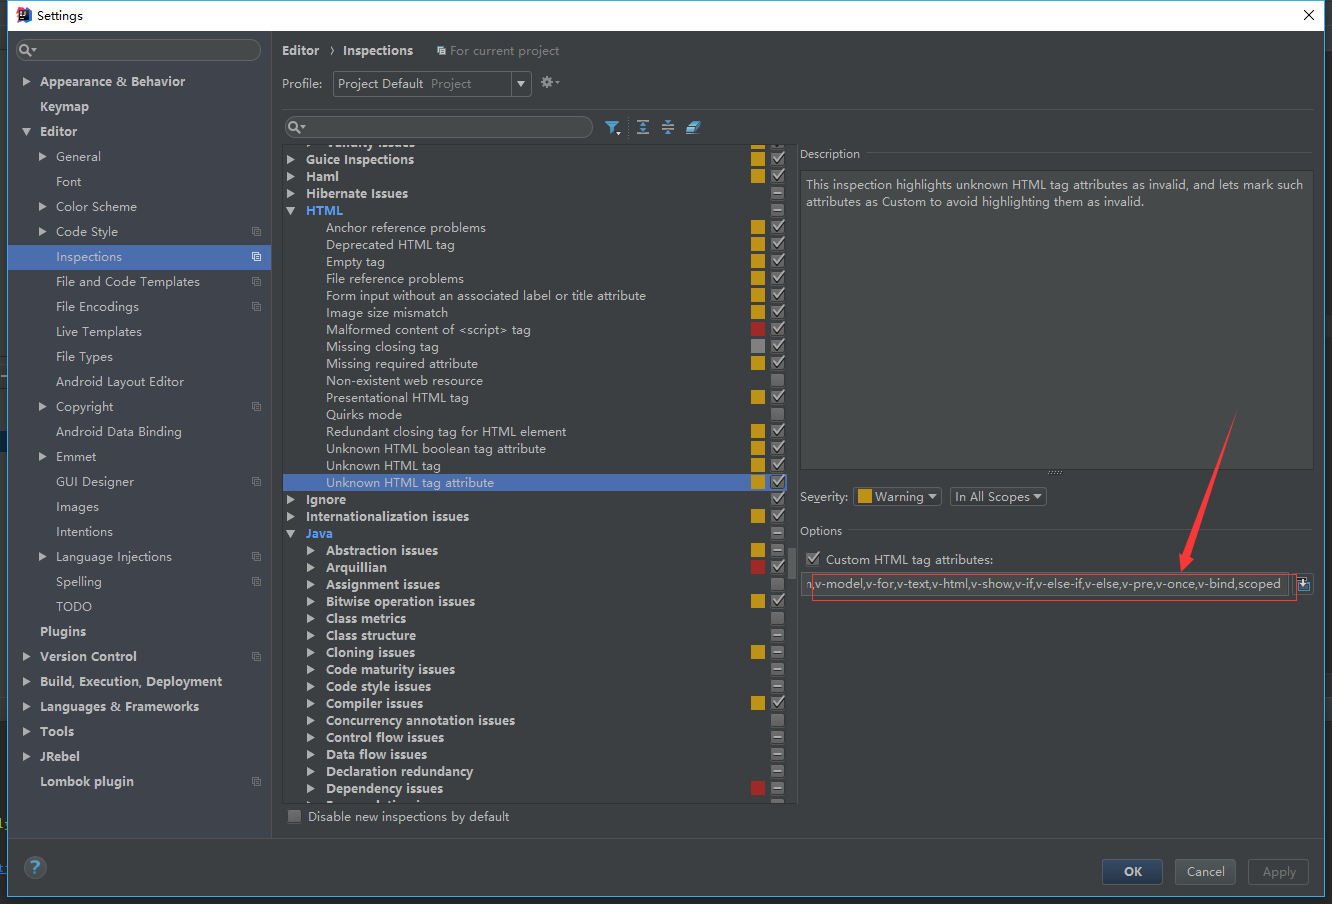
Task: Focus the inspections search field
Action: (x=438, y=127)
